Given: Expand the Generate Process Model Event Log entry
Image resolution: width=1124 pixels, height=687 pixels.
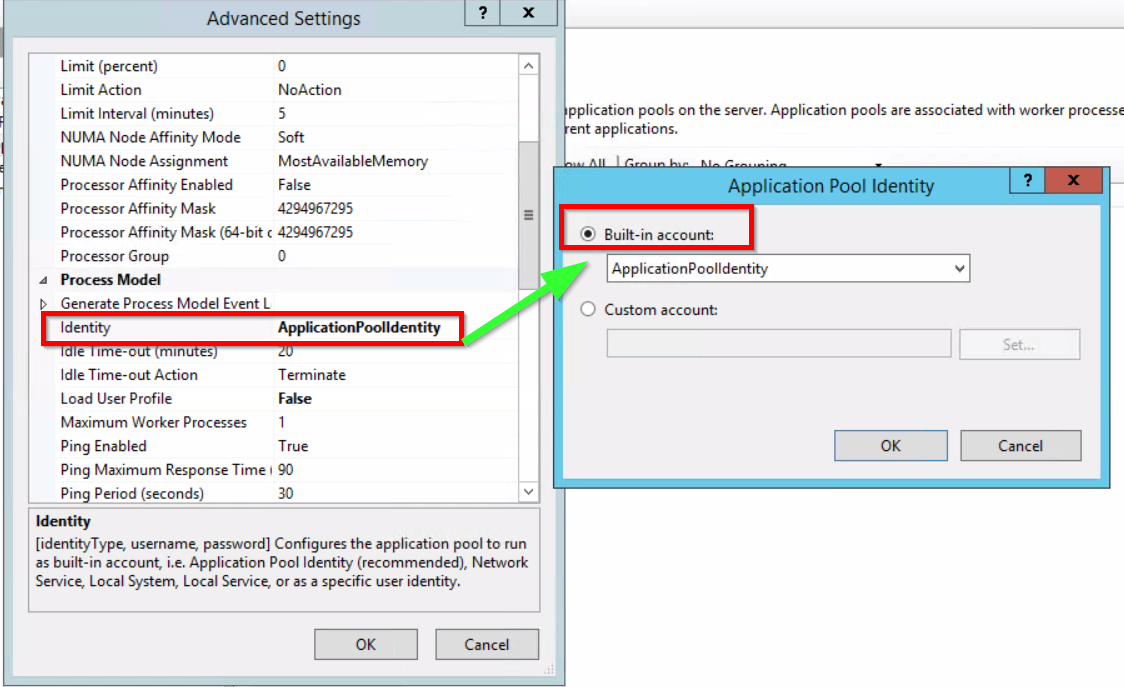Looking at the screenshot, I should pos(42,303).
